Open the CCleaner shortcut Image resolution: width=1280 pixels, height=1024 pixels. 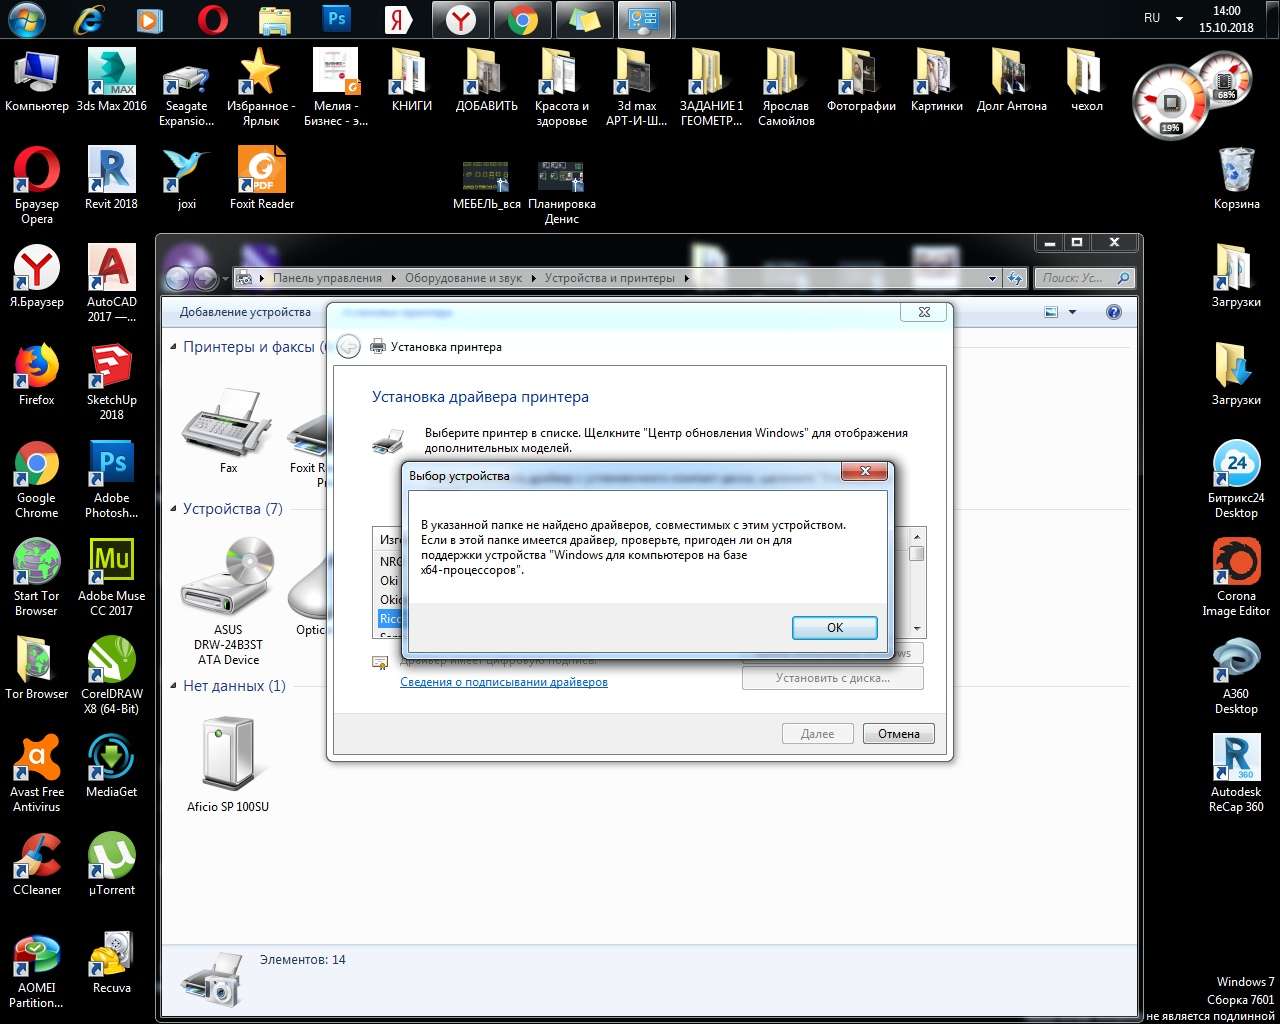click(x=37, y=865)
